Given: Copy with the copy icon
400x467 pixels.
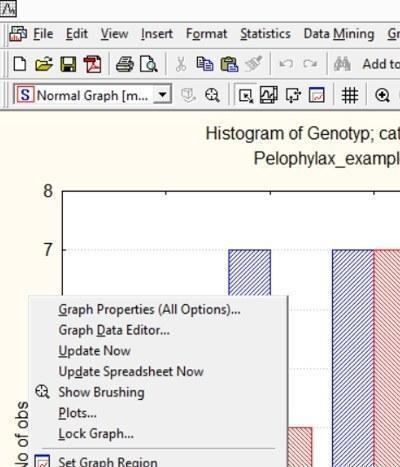Looking at the screenshot, I should [x=205, y=64].
